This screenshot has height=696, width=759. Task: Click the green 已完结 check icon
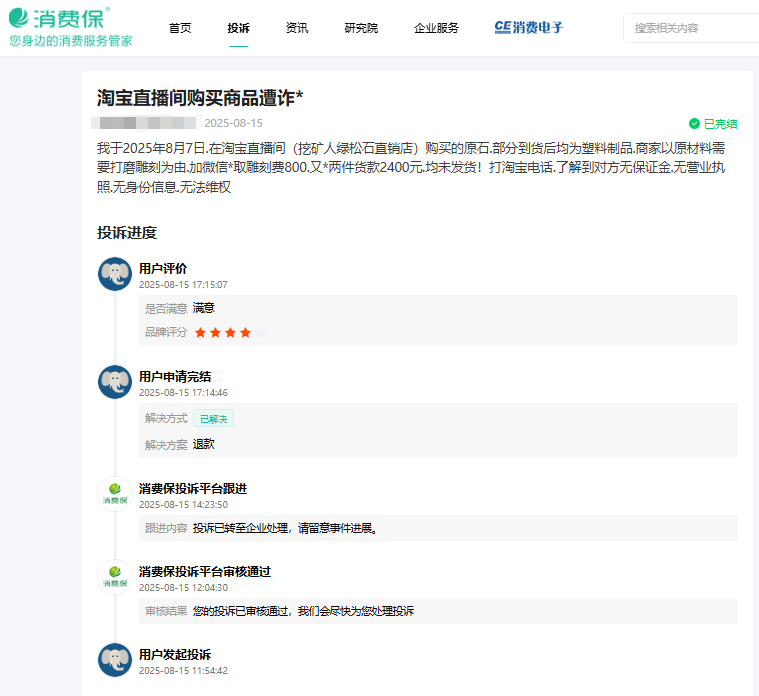tap(694, 124)
